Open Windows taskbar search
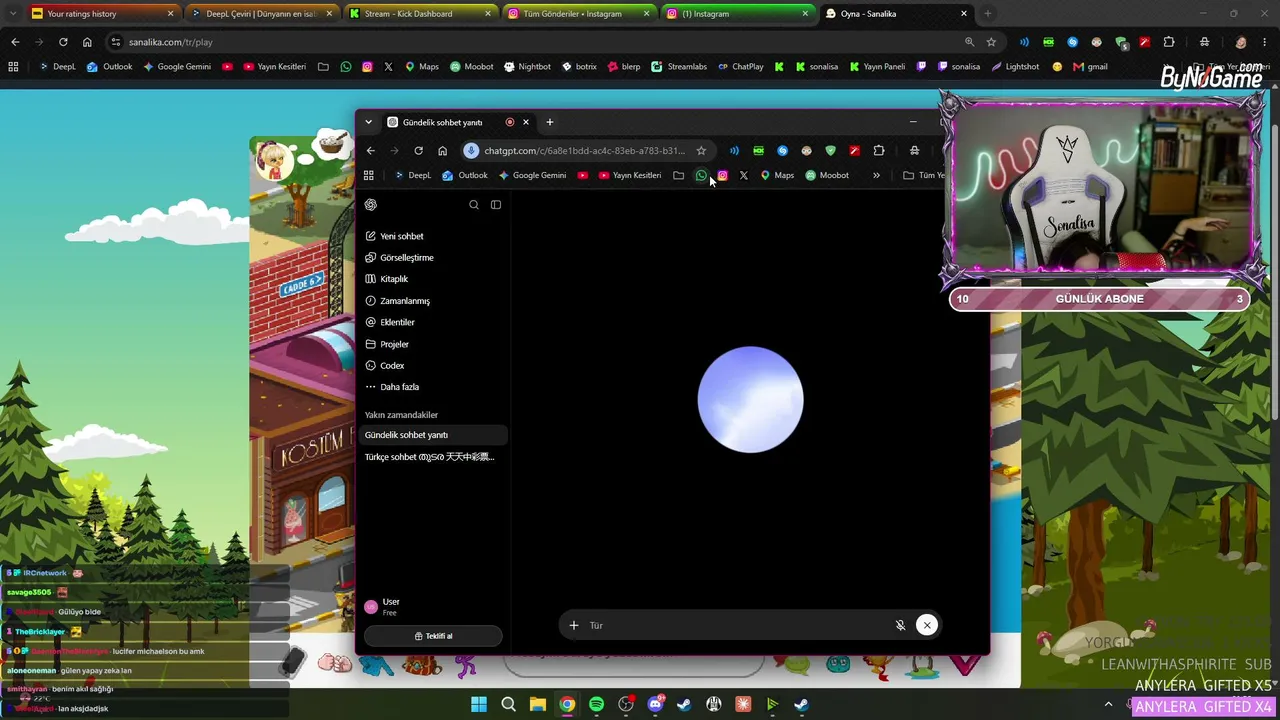The width and height of the screenshot is (1280, 720). [x=508, y=705]
